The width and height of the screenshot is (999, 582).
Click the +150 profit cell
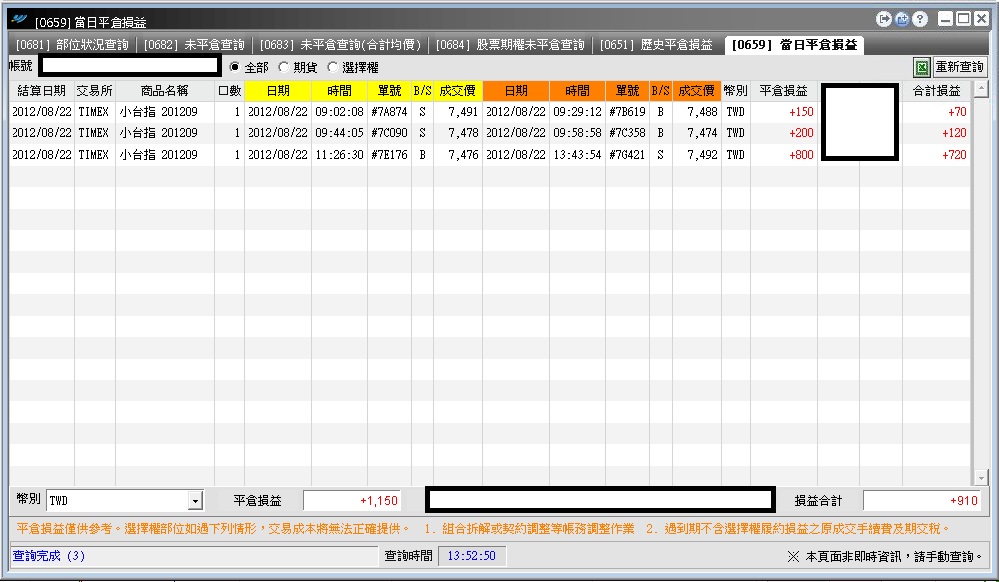[x=784, y=112]
